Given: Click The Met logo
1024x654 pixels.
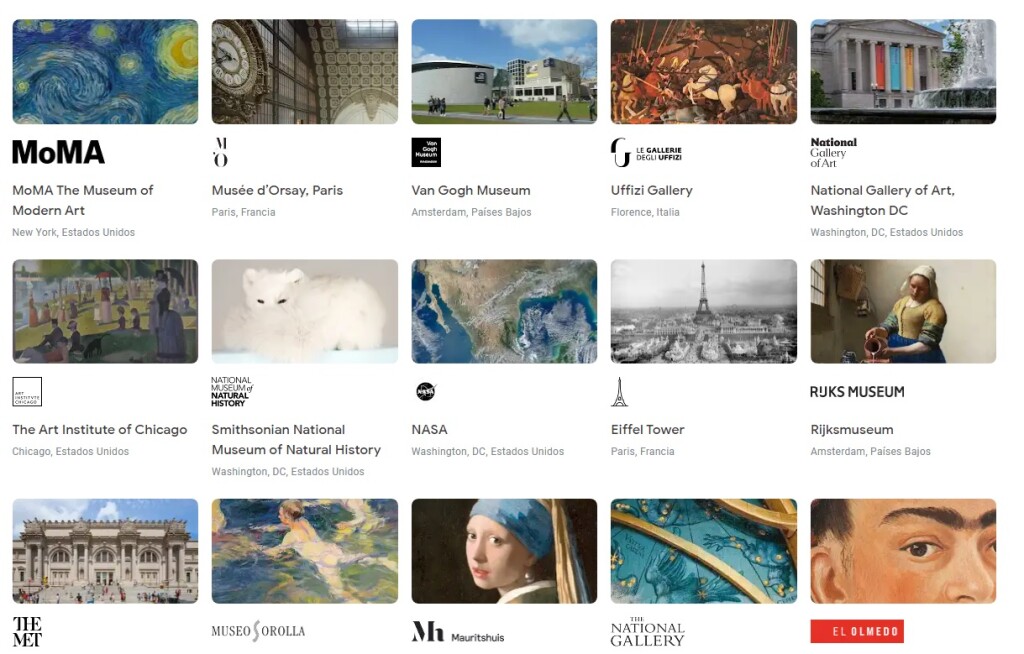Looking at the screenshot, I should 27,632.
